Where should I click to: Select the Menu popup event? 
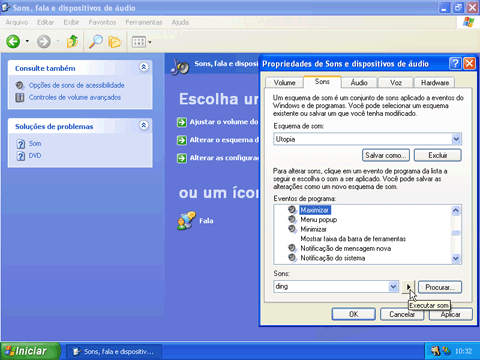pos(318,220)
